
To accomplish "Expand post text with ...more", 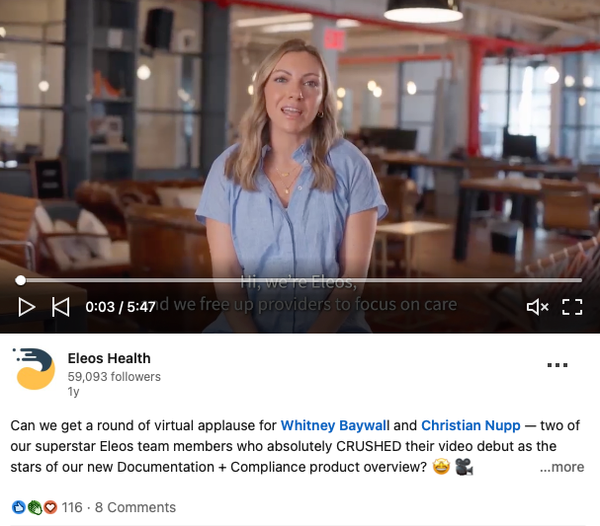I will tap(562, 467).
